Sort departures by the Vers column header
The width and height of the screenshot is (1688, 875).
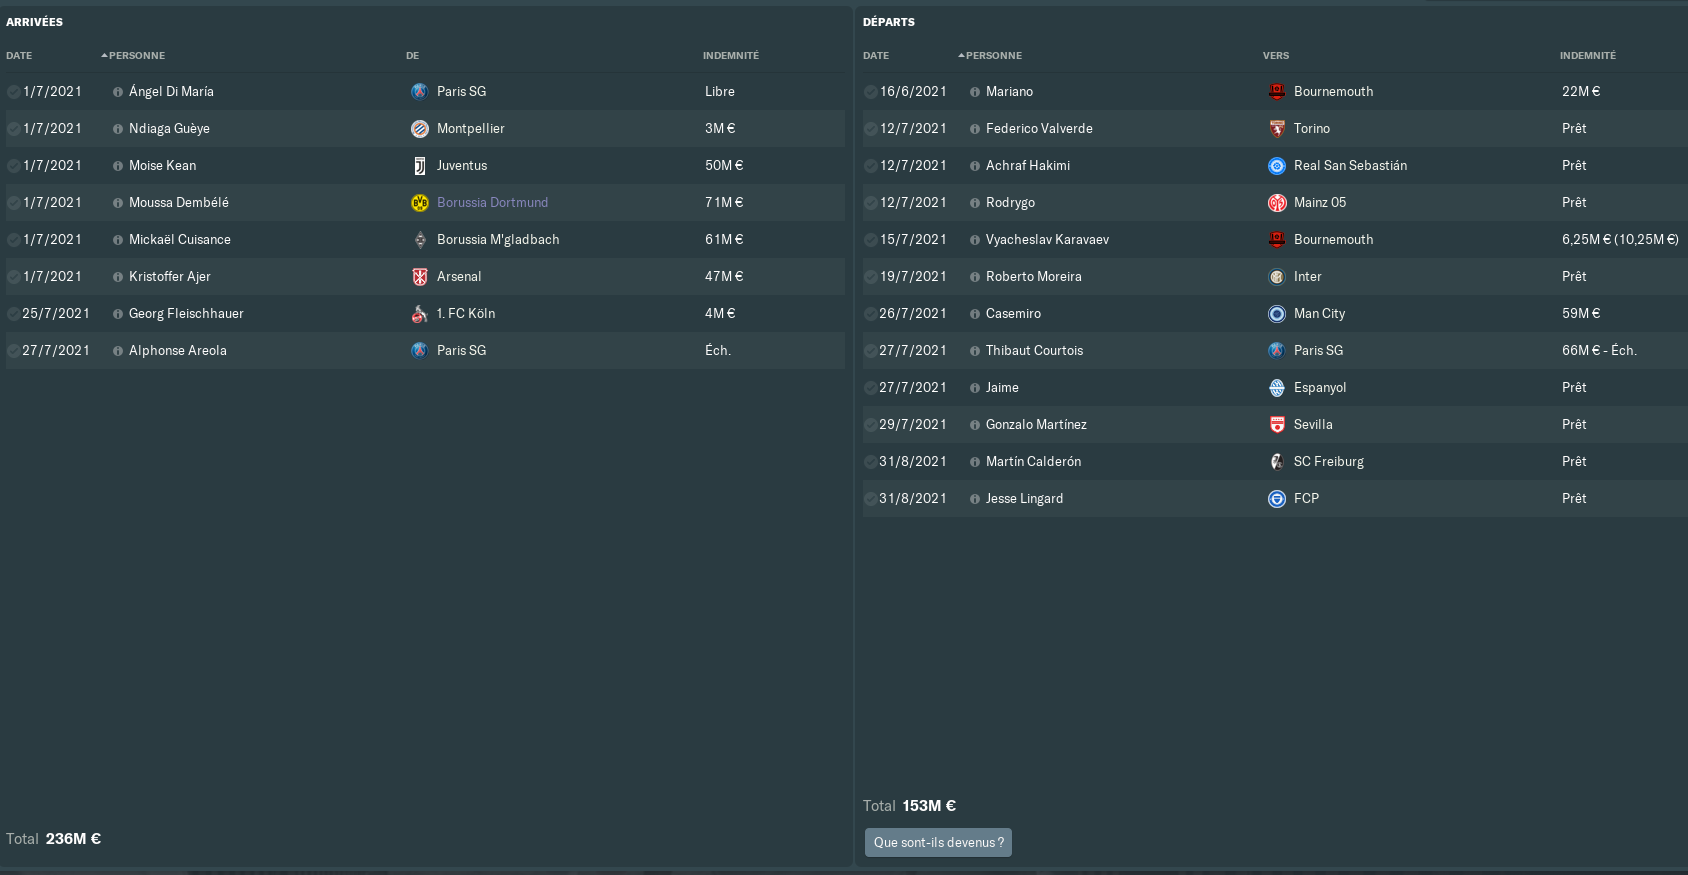pos(1276,56)
